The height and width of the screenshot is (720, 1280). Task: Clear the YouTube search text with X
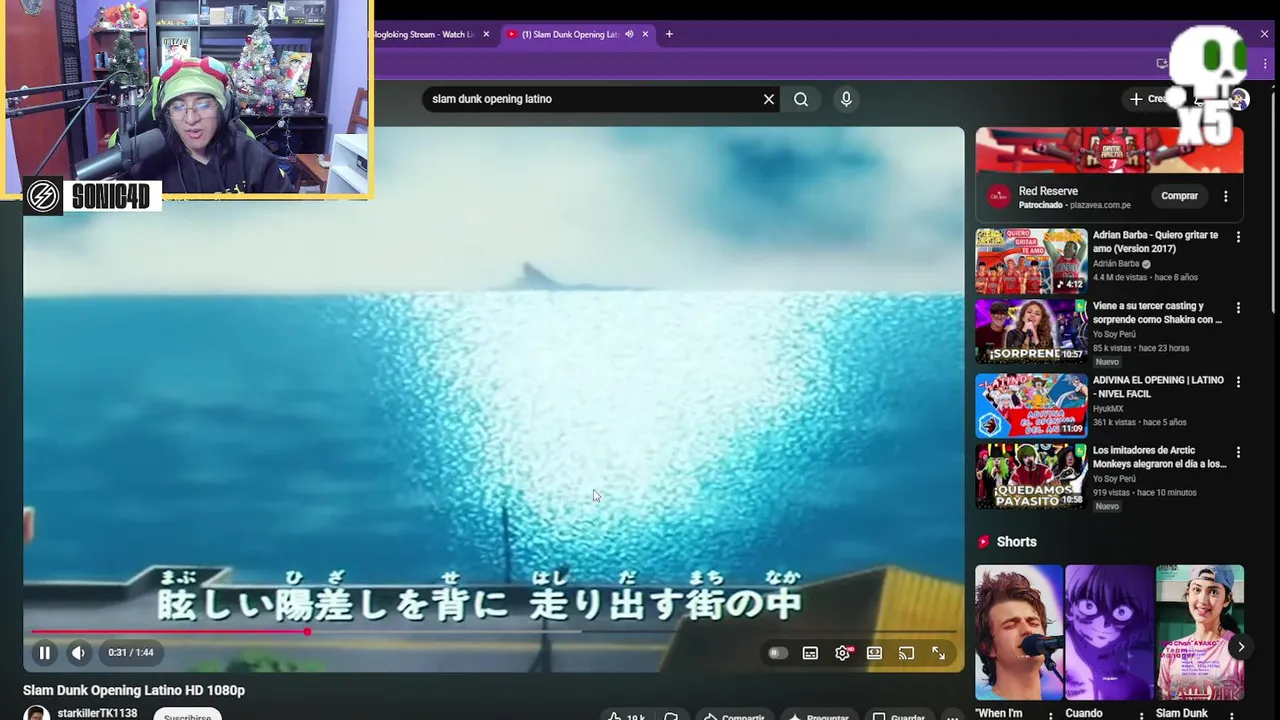click(x=768, y=99)
